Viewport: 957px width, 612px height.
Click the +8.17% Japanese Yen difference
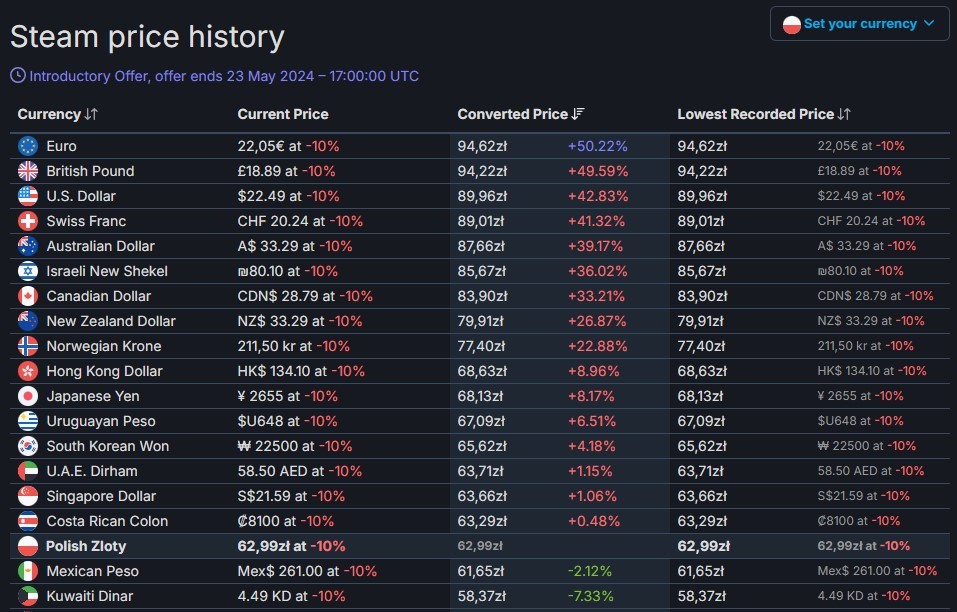point(591,397)
